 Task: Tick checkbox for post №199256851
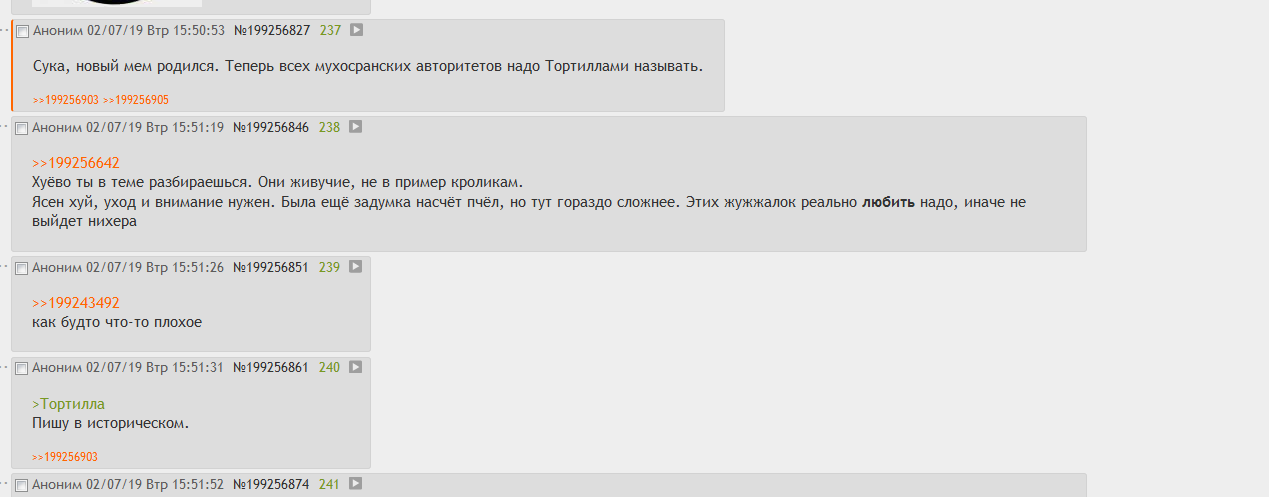coord(22,269)
